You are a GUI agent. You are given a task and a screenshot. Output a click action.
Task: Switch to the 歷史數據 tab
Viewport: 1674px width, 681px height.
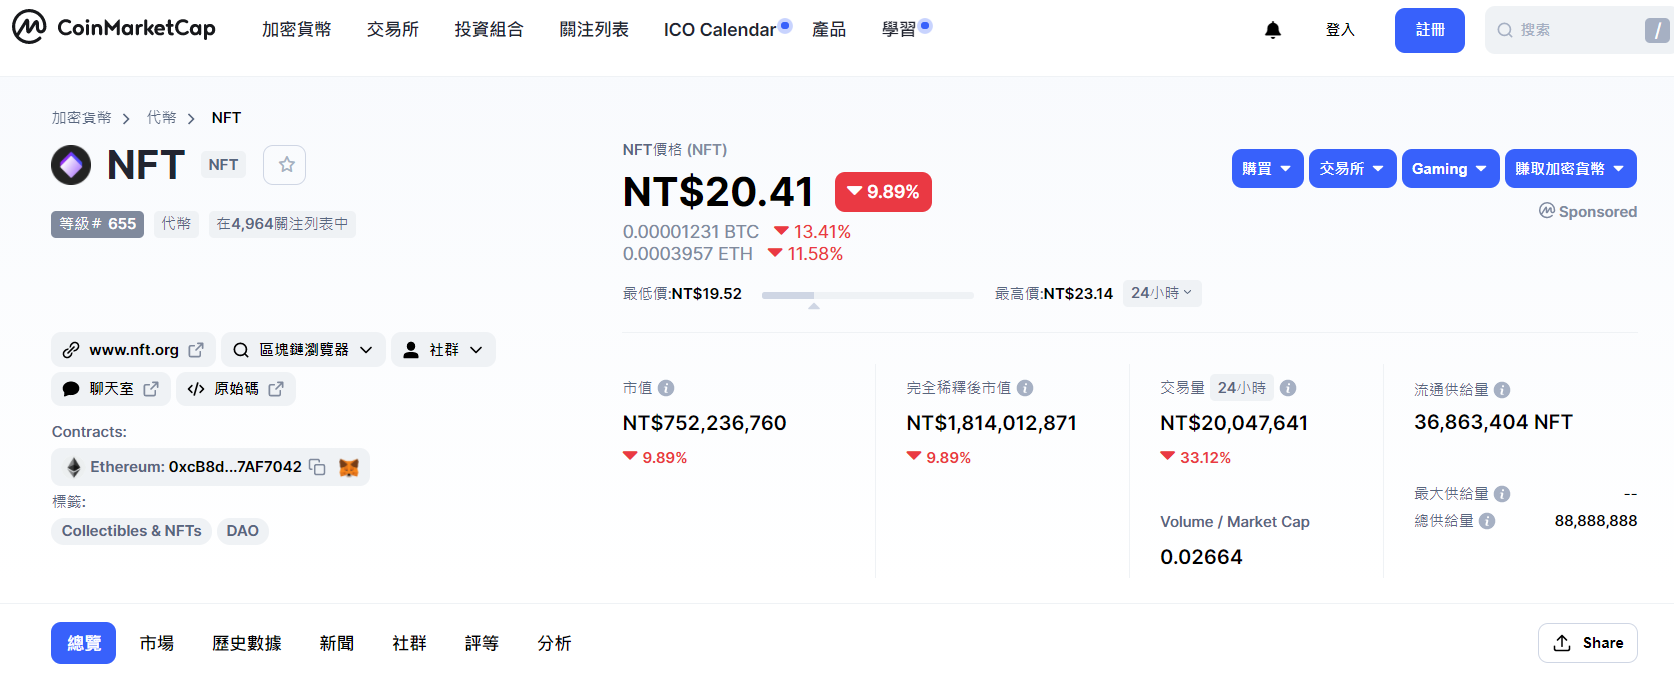tap(247, 643)
